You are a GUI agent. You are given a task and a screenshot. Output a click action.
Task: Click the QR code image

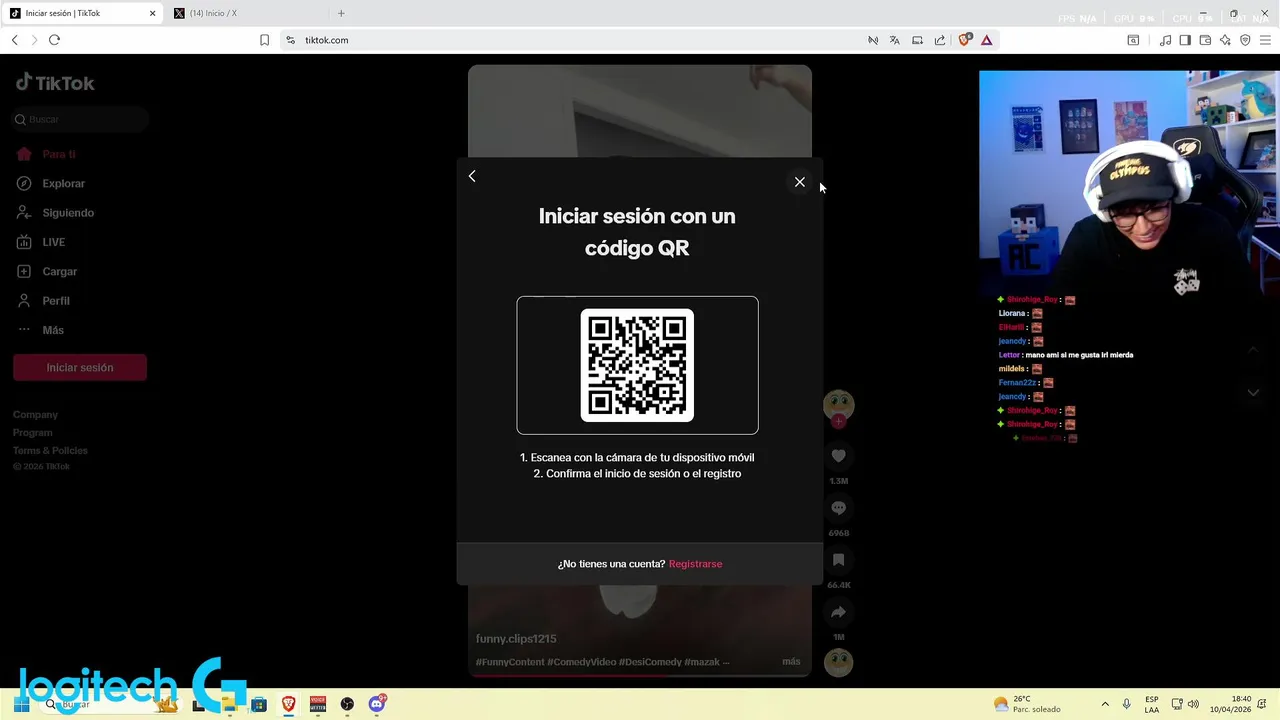[x=637, y=365]
